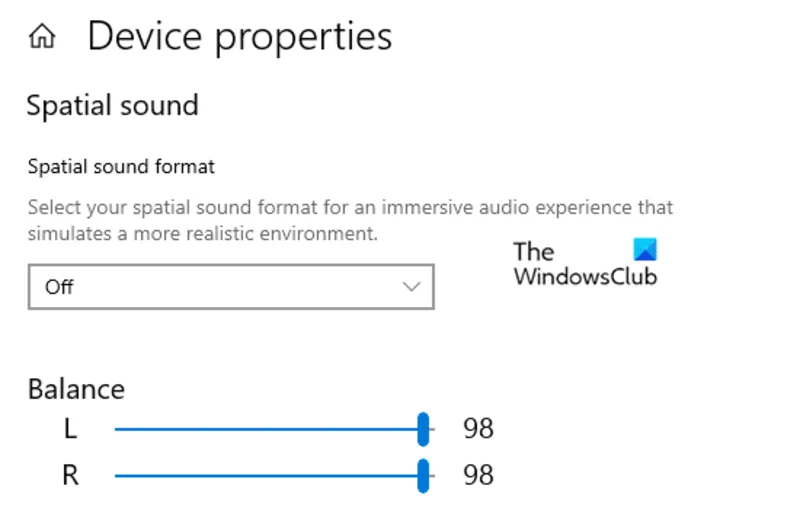Click the Device properties page title
Viewport: 800px width, 524px height.
click(240, 37)
